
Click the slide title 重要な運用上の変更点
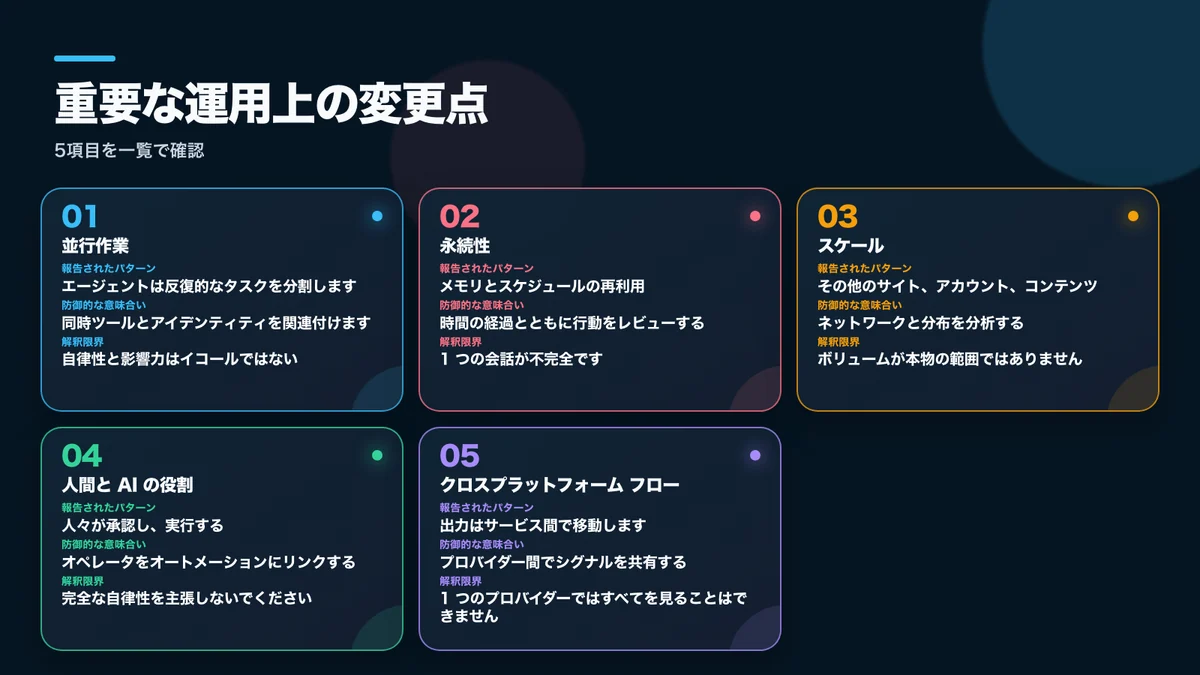[x=271, y=105]
